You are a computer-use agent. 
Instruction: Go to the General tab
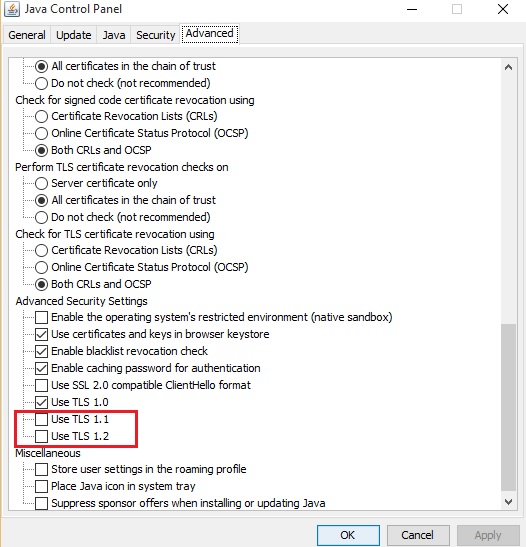(27, 35)
